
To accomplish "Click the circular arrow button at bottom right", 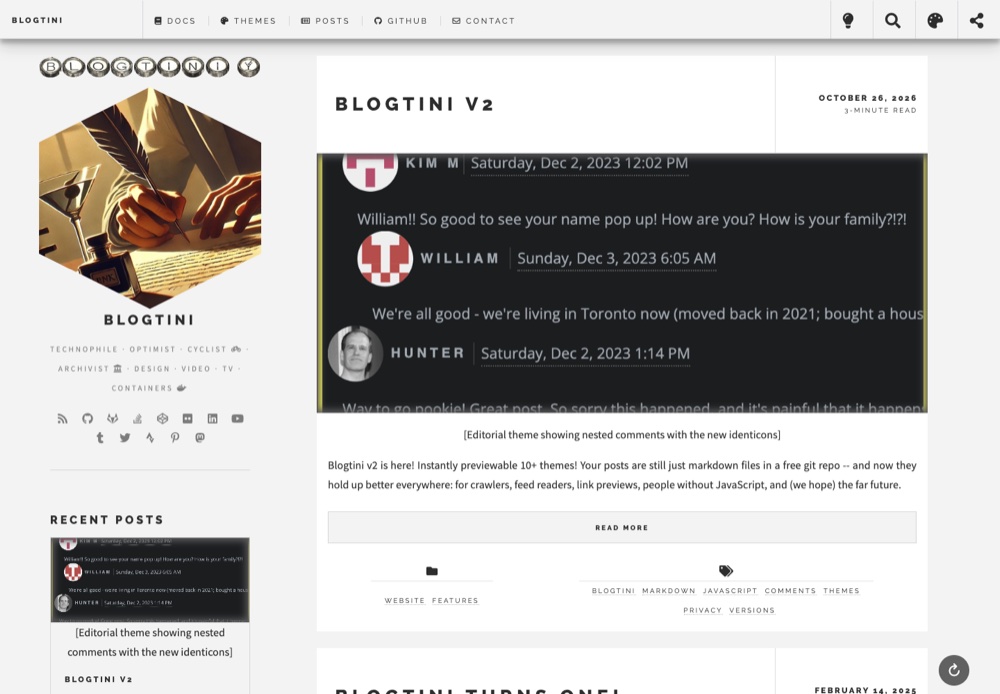I will (x=953, y=670).
